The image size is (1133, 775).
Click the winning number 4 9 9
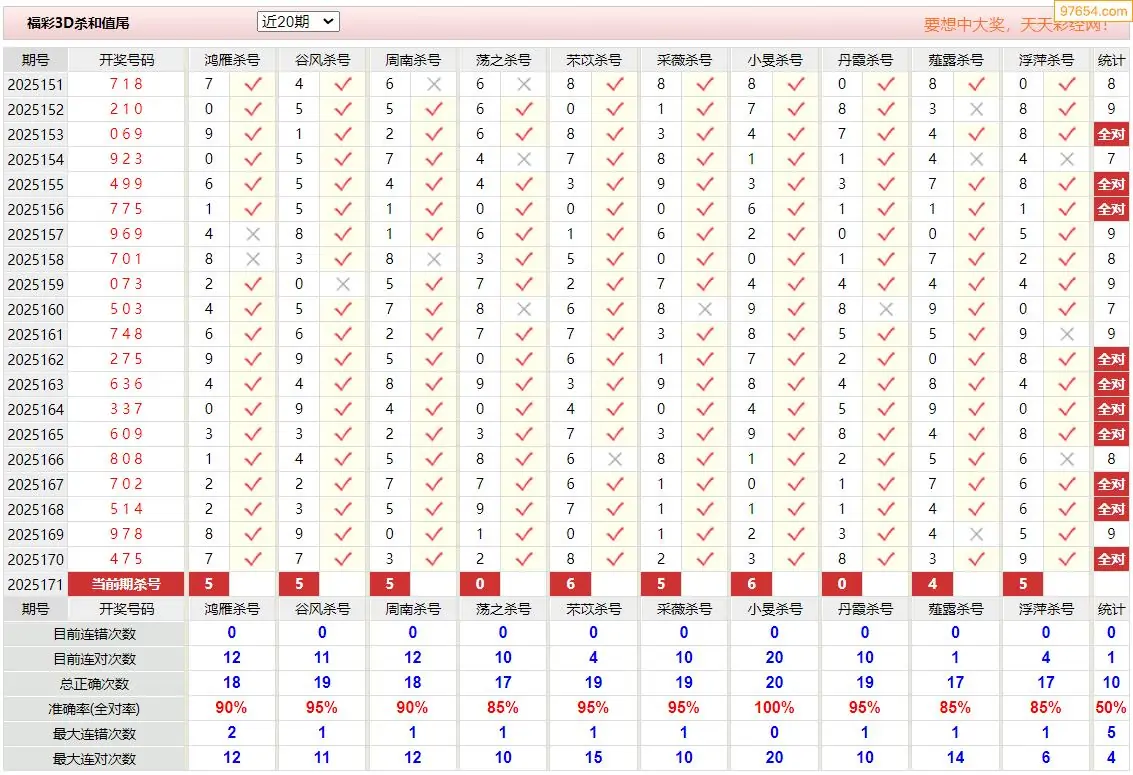point(126,184)
